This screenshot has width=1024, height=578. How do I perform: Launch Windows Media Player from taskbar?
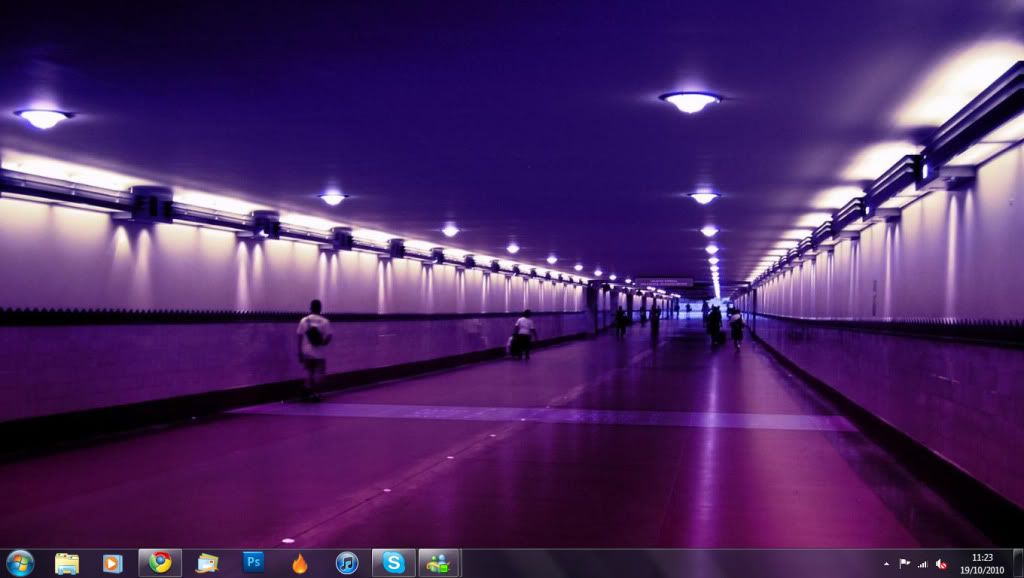pyautogui.click(x=113, y=563)
